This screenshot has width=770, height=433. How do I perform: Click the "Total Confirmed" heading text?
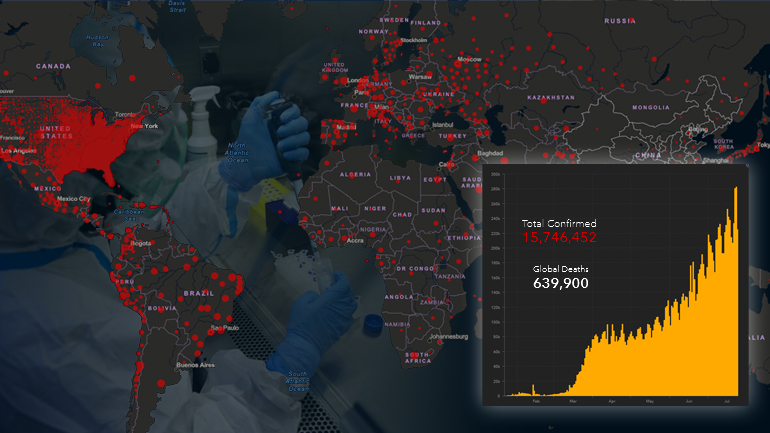tap(559, 222)
